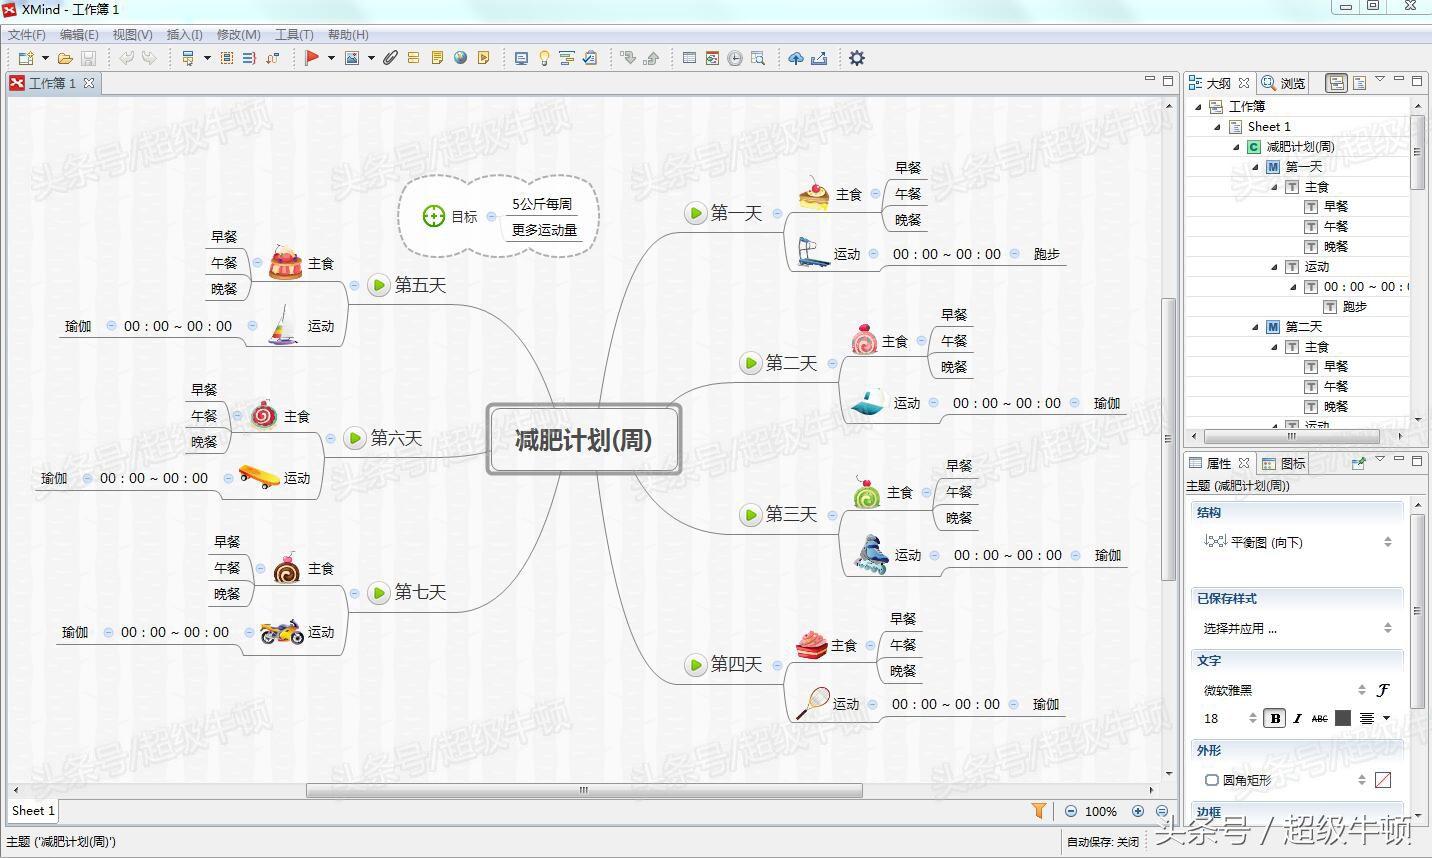The image size is (1432, 858).
Task: Collapse the 第一天 branch on canvas
Action: pyautogui.click(x=777, y=213)
